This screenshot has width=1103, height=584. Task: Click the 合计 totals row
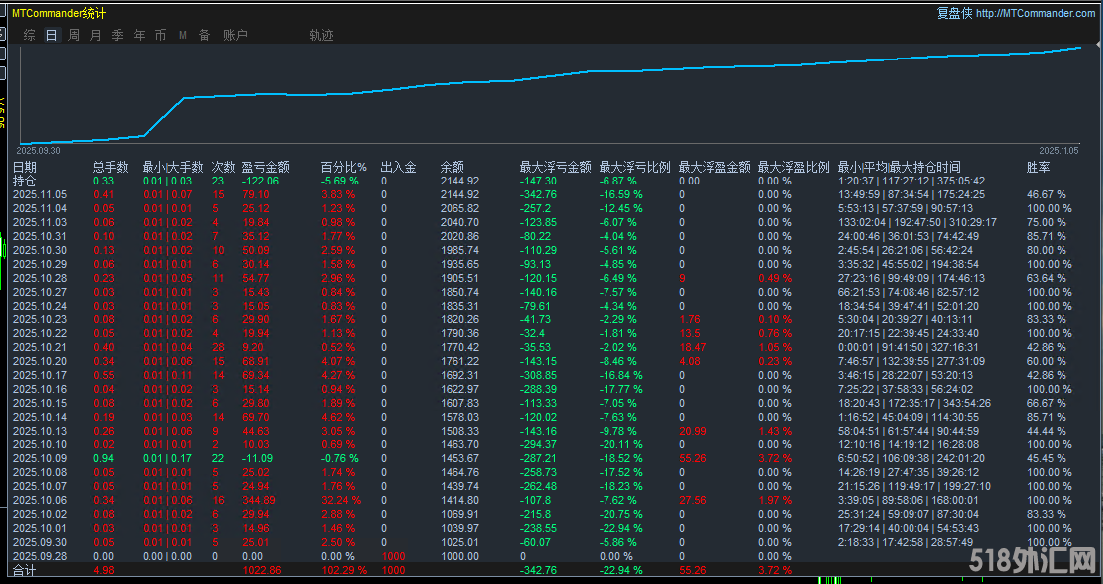coord(23,570)
